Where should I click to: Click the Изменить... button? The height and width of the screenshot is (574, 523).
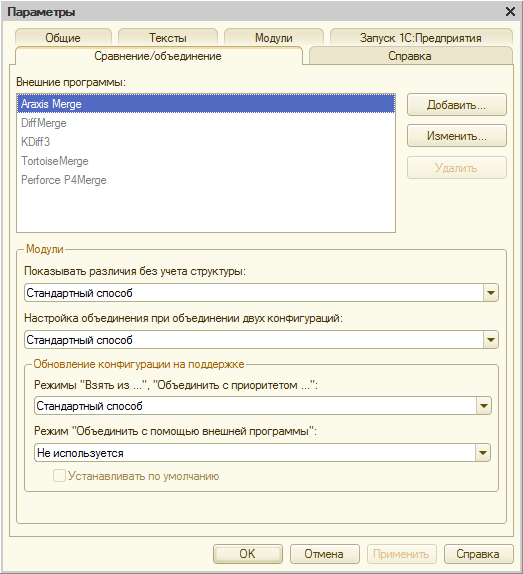[x=457, y=136]
